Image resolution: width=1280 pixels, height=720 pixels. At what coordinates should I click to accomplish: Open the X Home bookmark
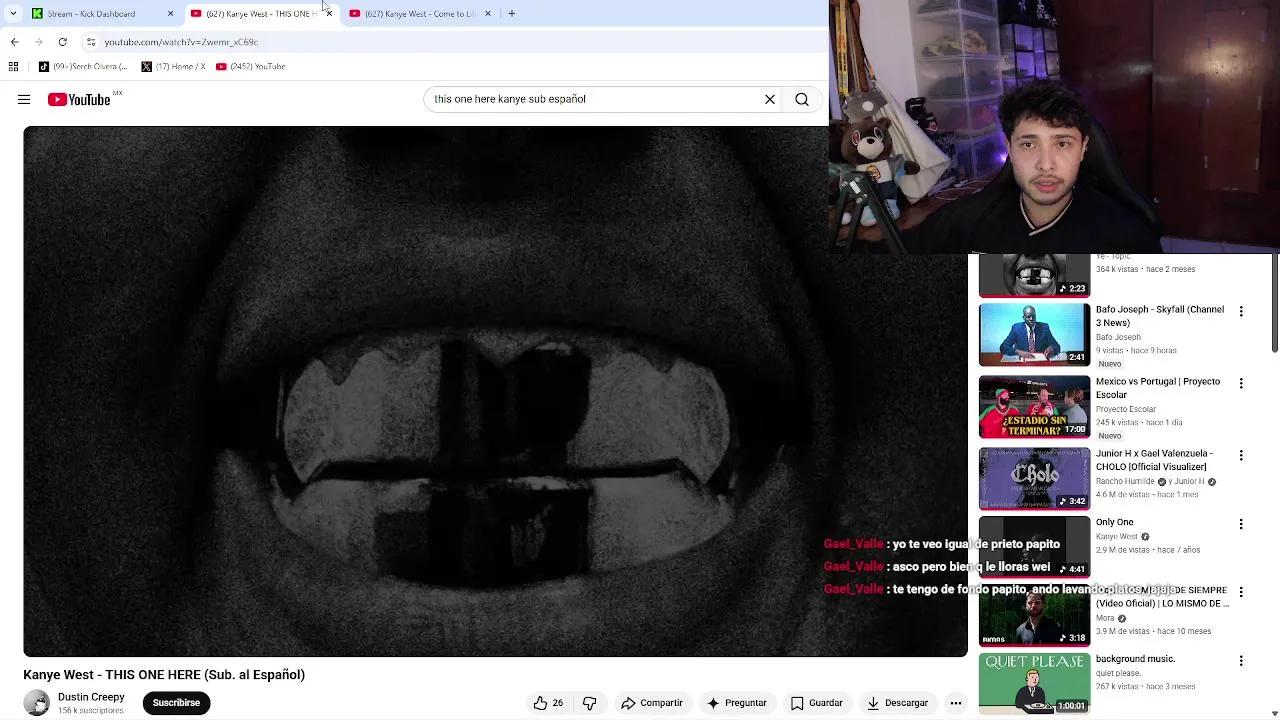(174, 66)
